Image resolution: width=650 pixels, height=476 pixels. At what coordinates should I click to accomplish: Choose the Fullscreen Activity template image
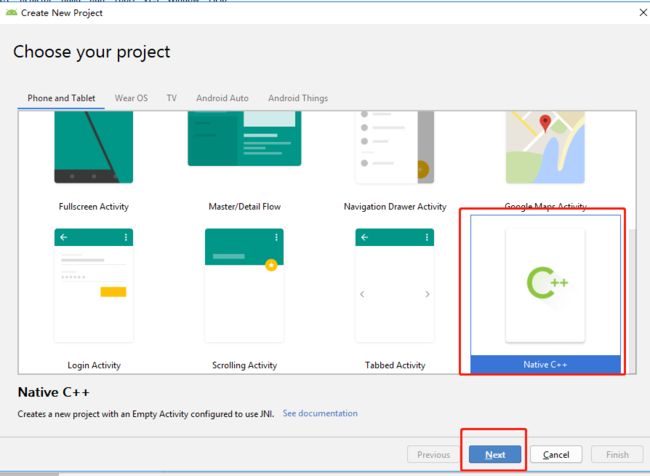(x=94, y=147)
